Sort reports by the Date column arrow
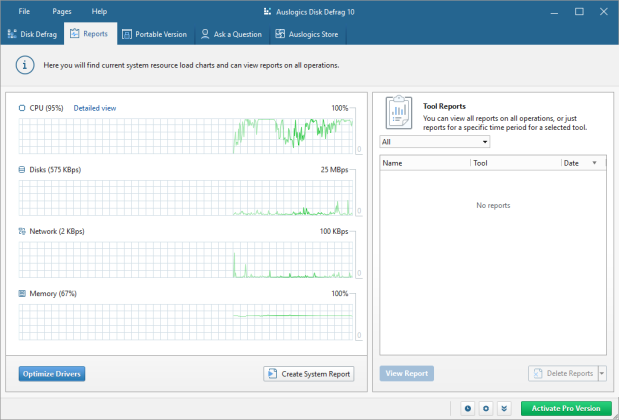This screenshot has height=420, width=619. click(x=595, y=162)
